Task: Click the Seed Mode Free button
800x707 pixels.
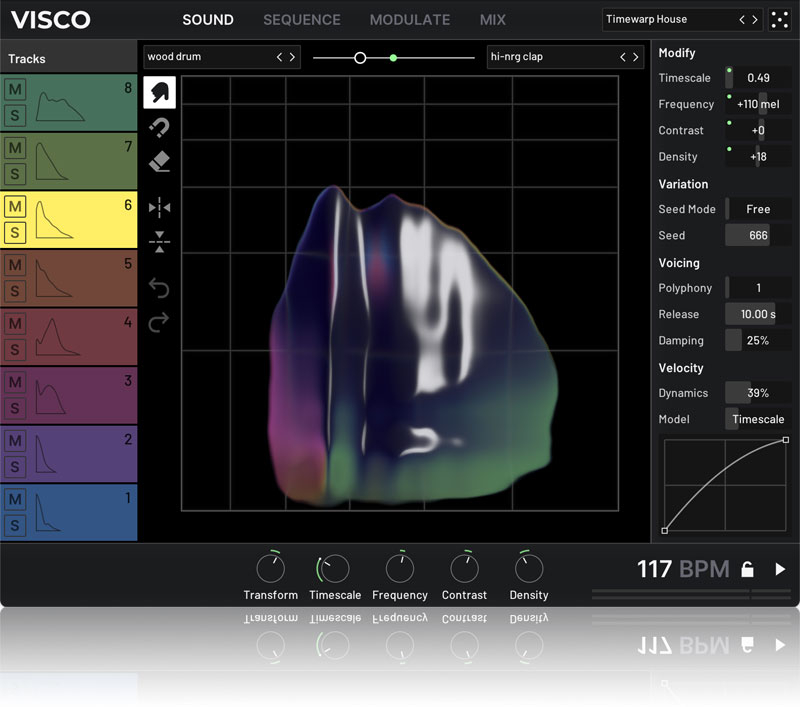Action: click(x=758, y=209)
